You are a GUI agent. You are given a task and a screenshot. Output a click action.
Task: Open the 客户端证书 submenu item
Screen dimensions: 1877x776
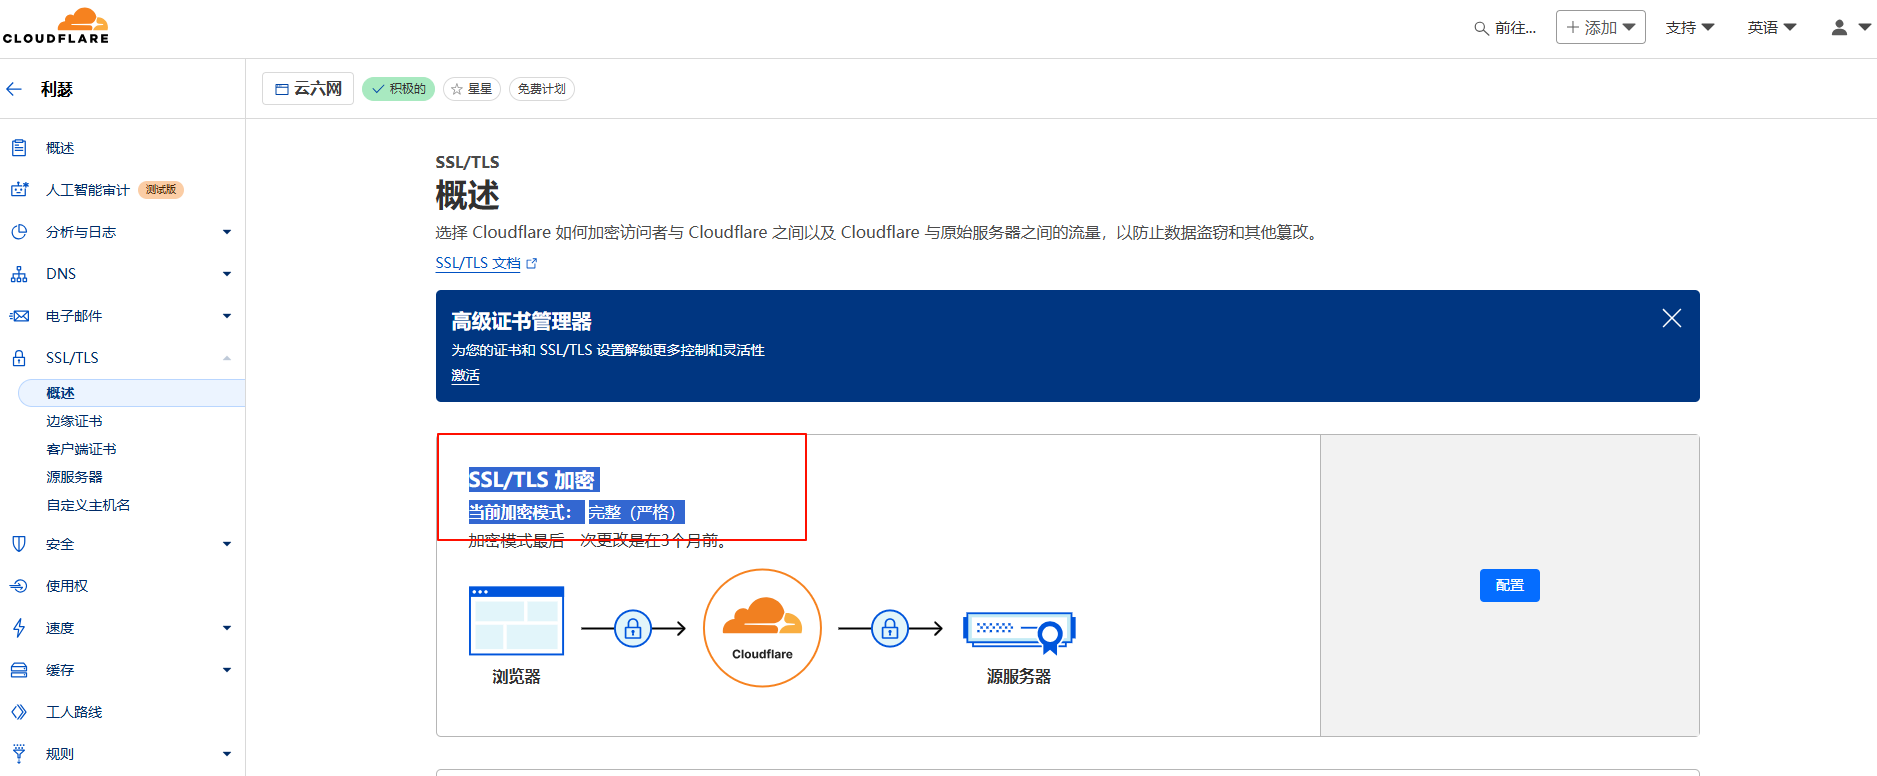pyautogui.click(x=81, y=449)
